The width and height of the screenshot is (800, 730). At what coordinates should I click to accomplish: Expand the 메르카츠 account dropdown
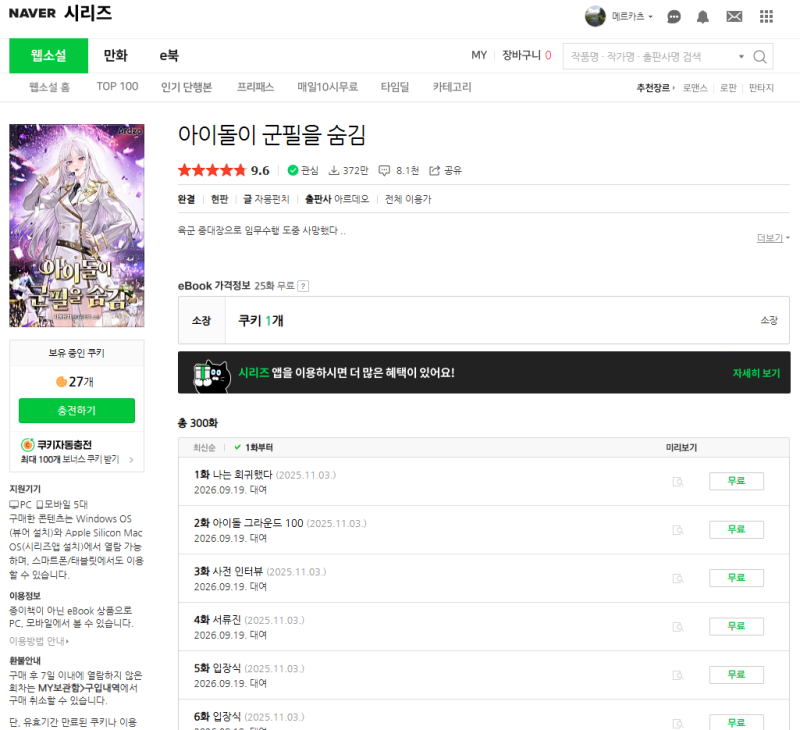pyautogui.click(x=632, y=16)
